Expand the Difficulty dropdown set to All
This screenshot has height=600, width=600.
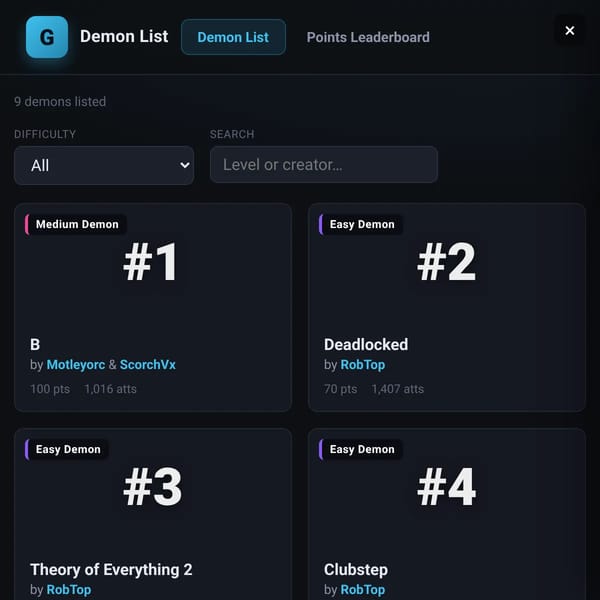104,165
